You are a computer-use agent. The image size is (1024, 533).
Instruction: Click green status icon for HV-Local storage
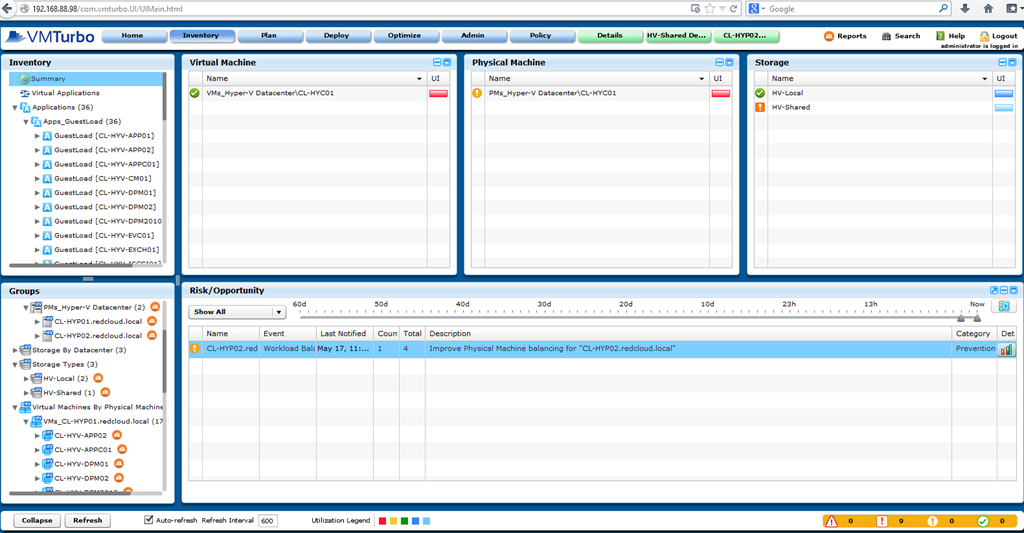[x=760, y=93]
